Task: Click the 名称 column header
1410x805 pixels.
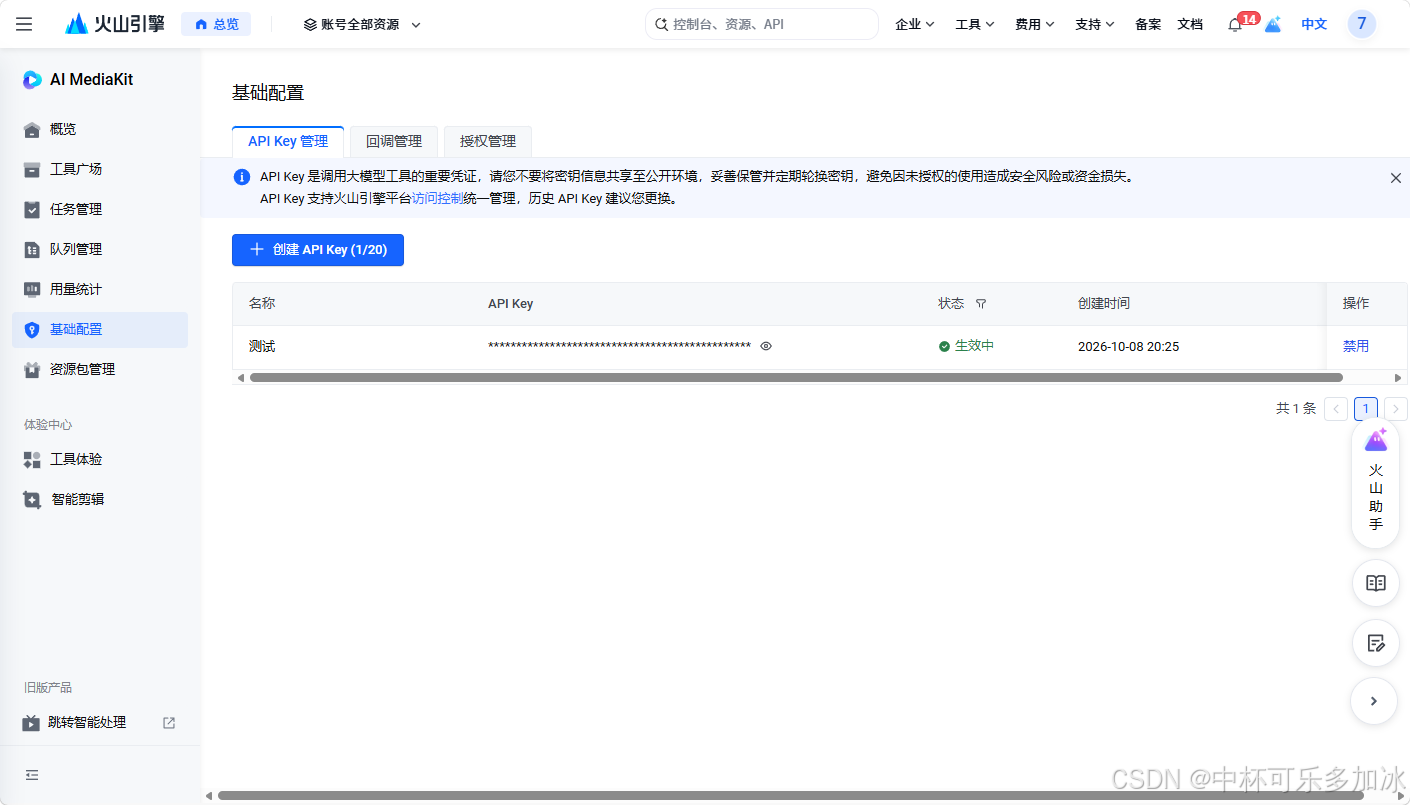Action: pyautogui.click(x=262, y=303)
